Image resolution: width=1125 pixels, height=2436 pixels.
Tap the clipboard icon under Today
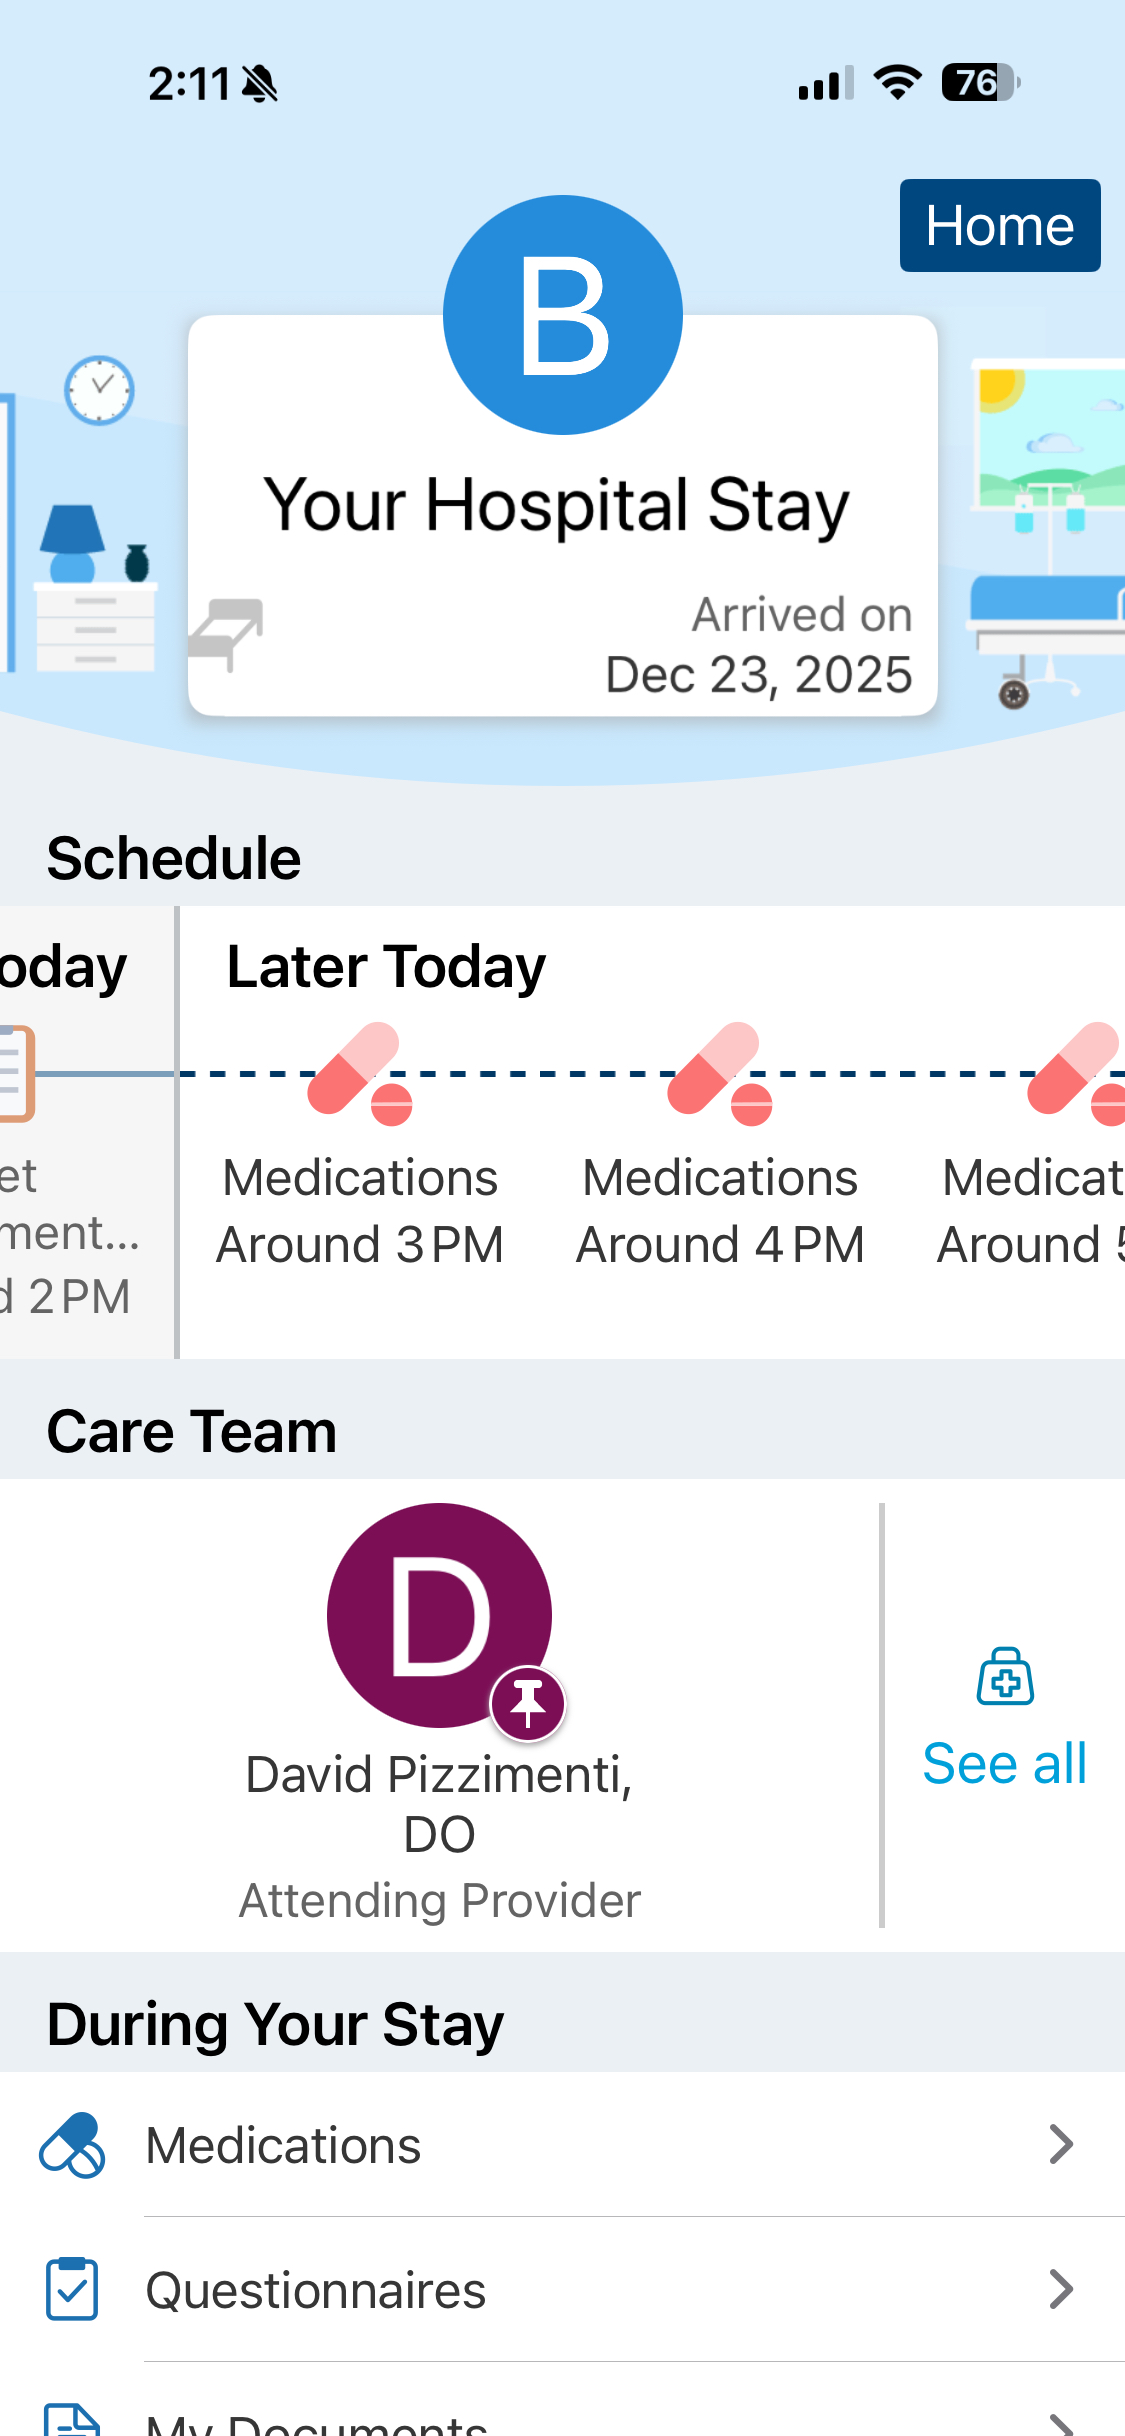coord(16,1073)
